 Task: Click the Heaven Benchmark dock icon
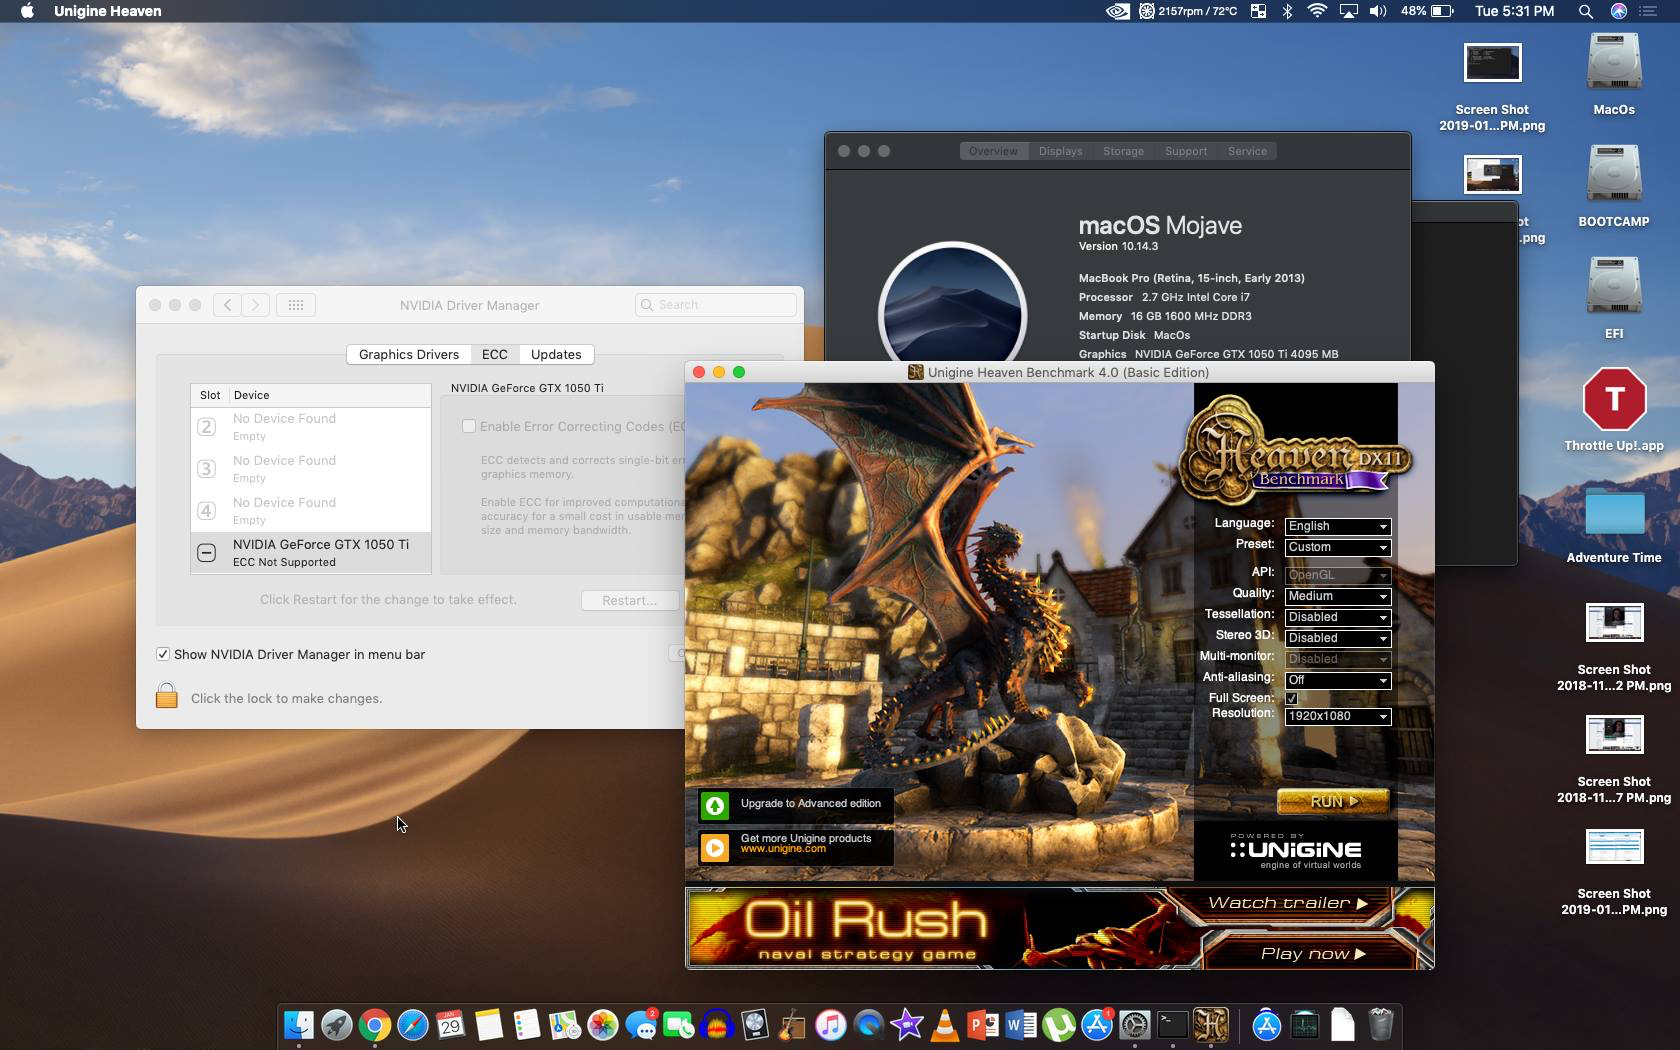tap(1211, 1025)
